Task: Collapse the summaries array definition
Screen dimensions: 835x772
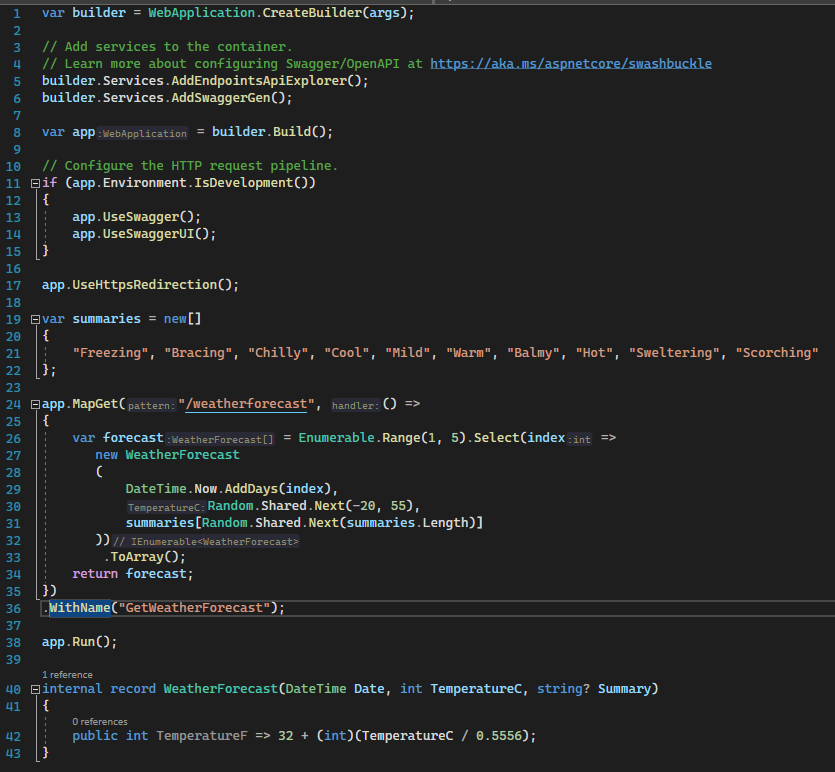Action: point(35,318)
